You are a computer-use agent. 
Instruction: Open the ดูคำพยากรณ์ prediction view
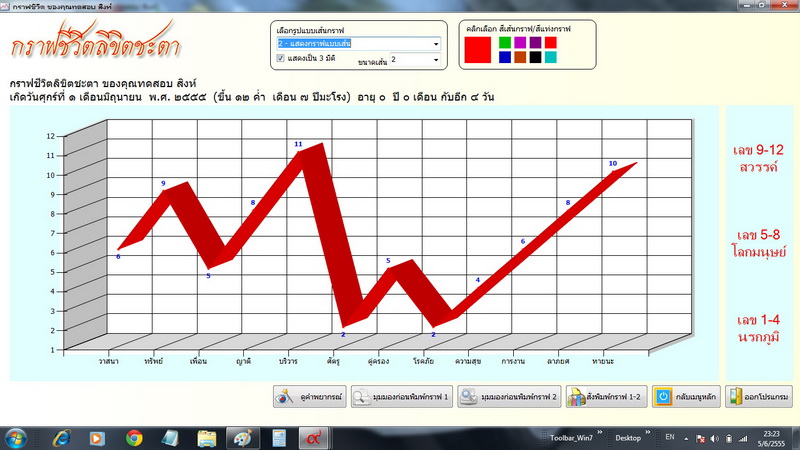coord(310,396)
